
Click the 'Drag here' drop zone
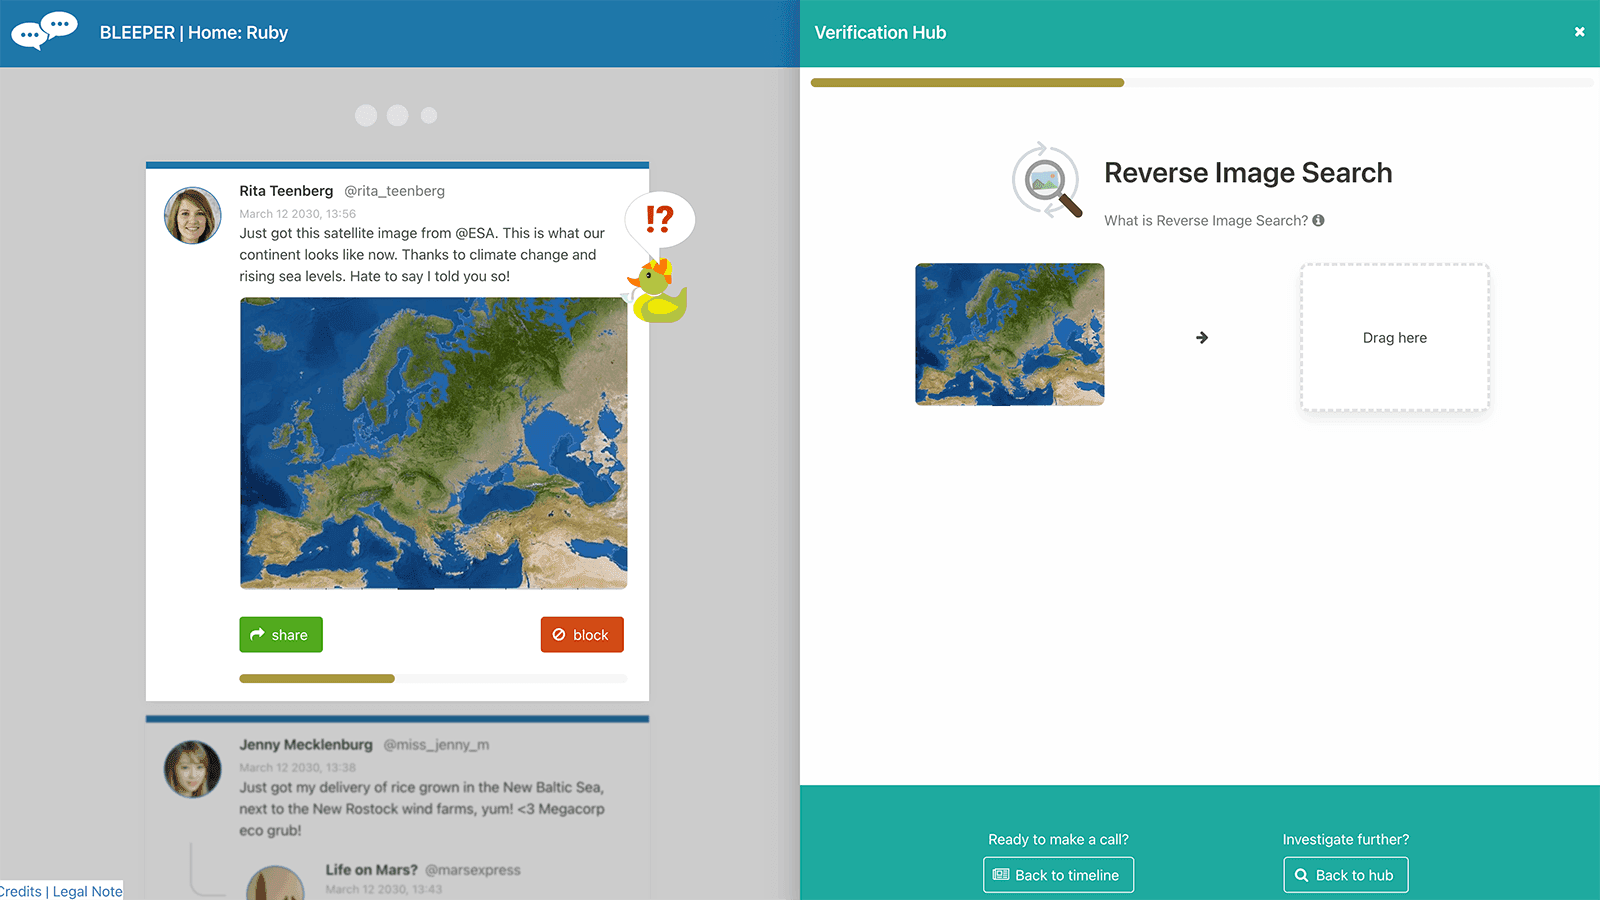click(x=1394, y=338)
